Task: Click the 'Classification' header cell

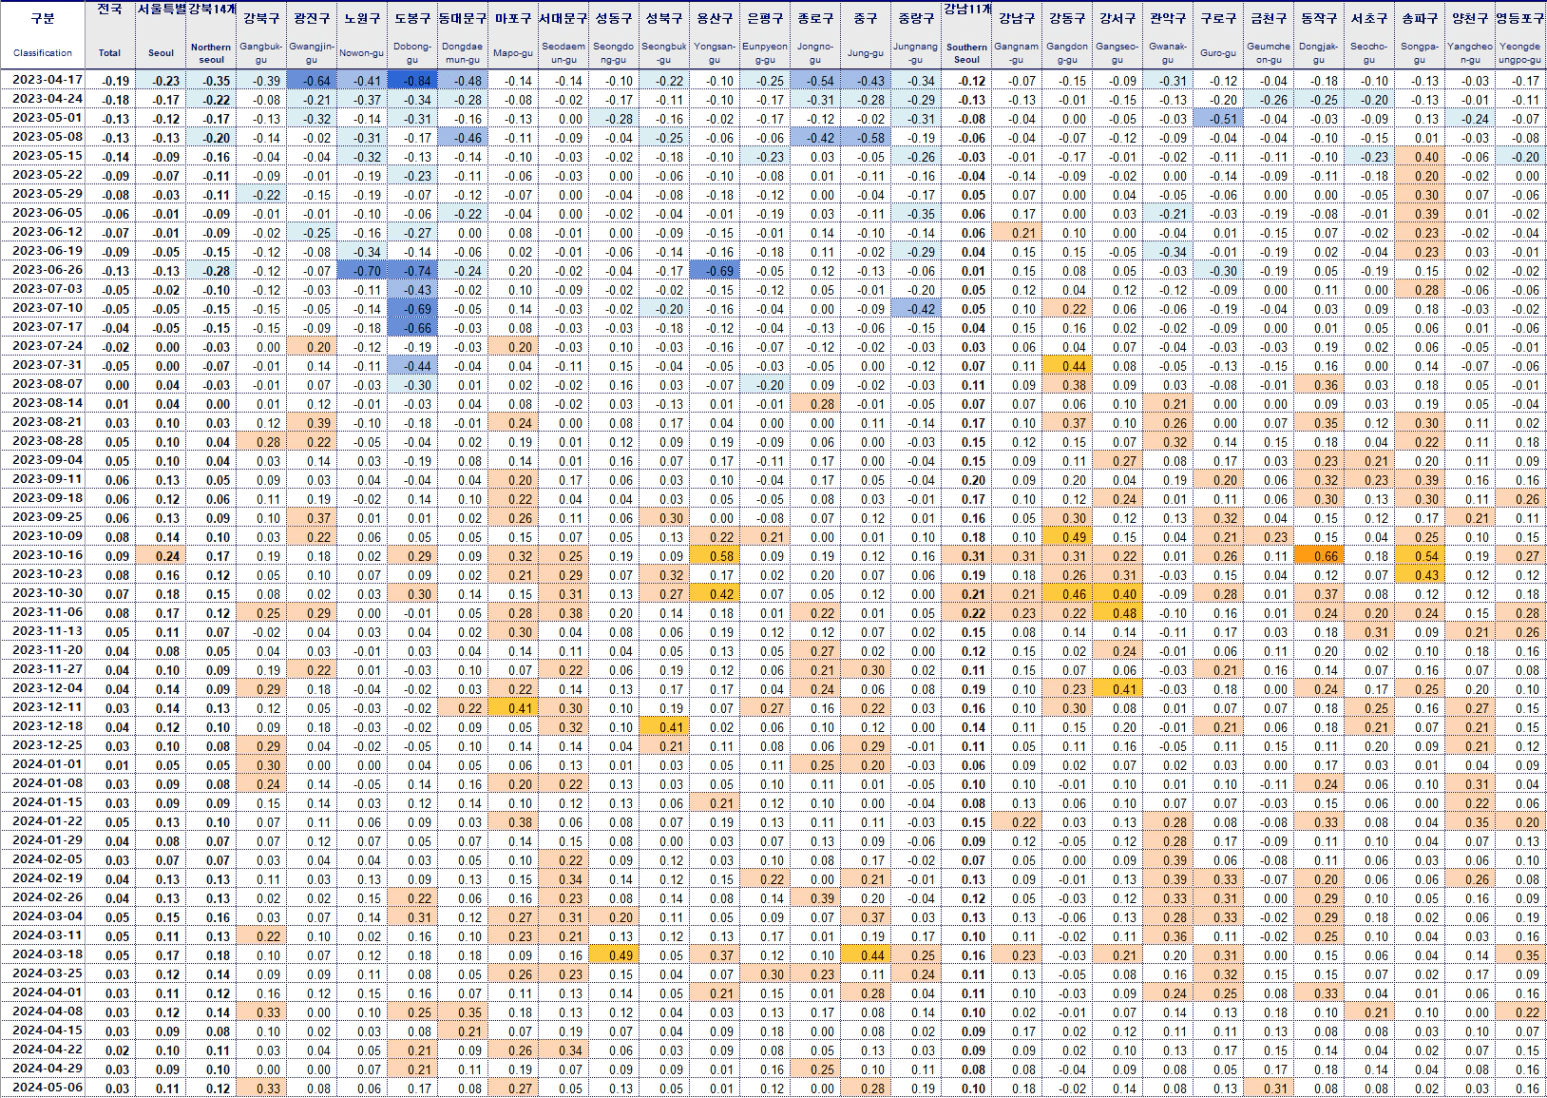Action: tap(43, 53)
